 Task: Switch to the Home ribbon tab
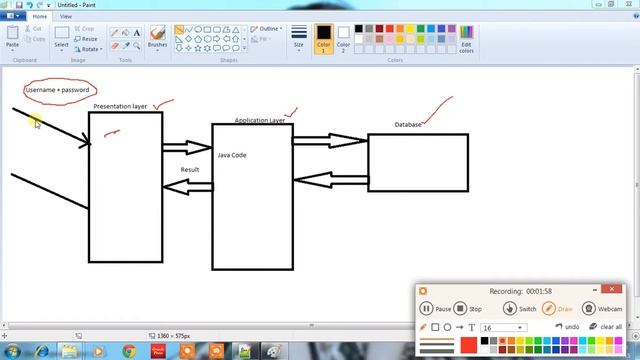click(40, 16)
